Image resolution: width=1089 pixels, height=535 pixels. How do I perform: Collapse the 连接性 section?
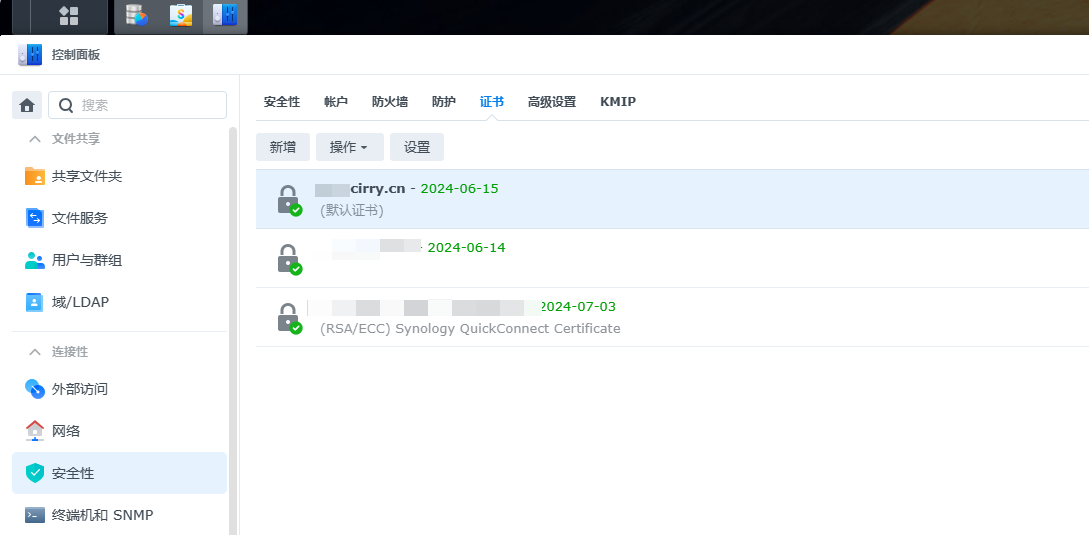(35, 352)
